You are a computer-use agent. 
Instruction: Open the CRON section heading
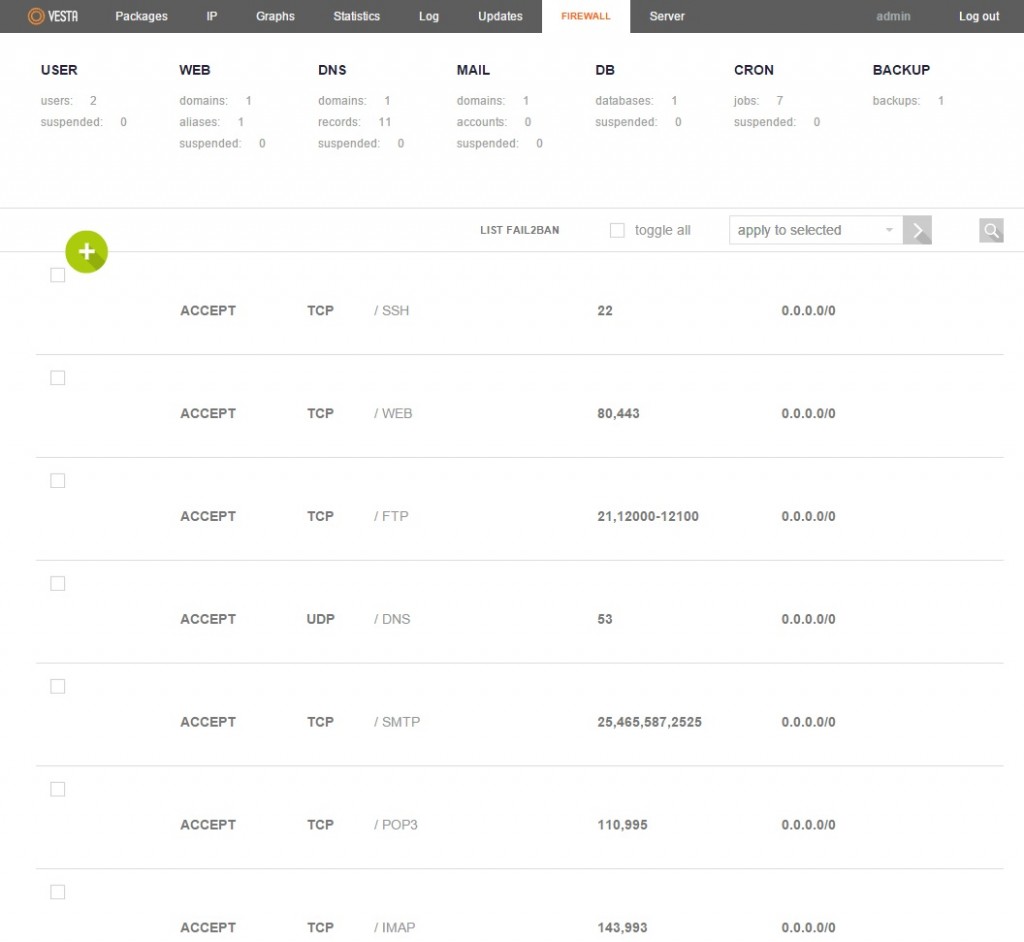(753, 70)
